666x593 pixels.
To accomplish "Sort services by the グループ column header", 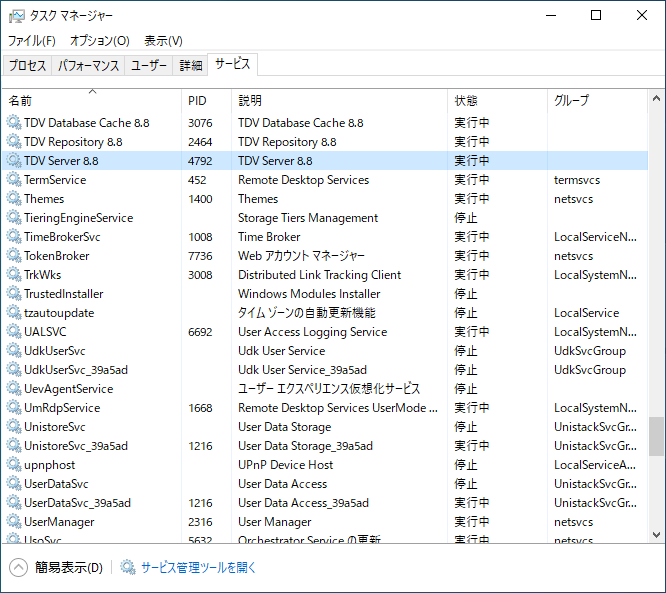I will (x=598, y=101).
